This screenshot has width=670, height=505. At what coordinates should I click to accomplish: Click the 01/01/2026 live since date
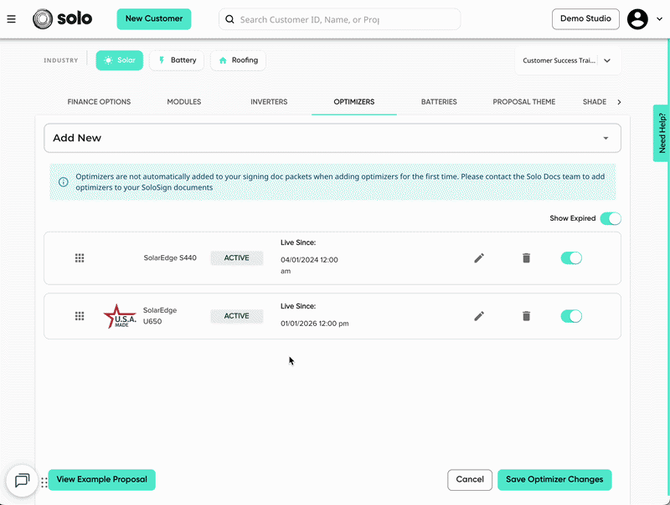[x=314, y=324]
